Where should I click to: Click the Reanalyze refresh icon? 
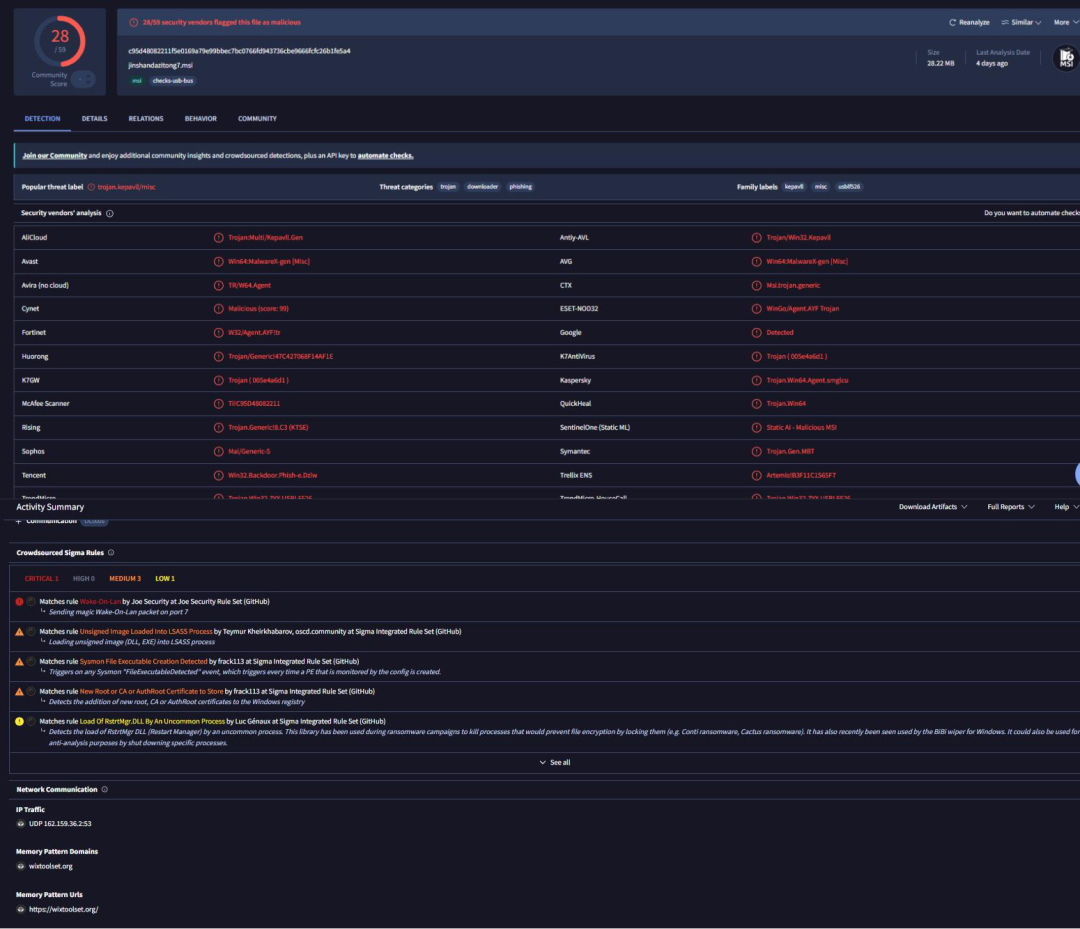tap(953, 23)
